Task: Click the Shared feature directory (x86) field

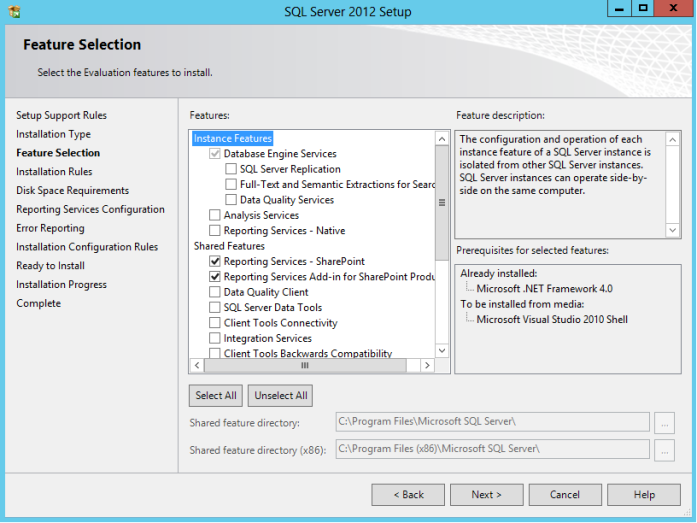Action: (x=493, y=449)
